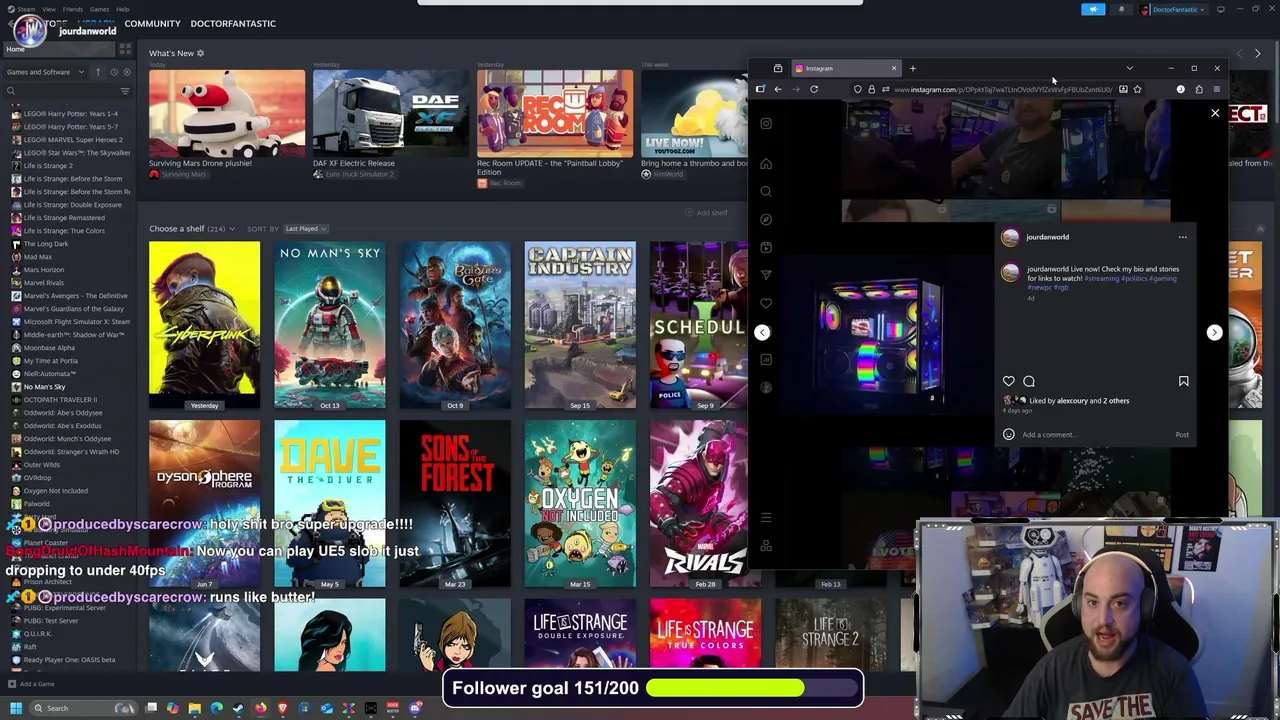Viewport: 1280px width, 720px height.
Task: Click Add a Game in Steam
Action: [31, 684]
